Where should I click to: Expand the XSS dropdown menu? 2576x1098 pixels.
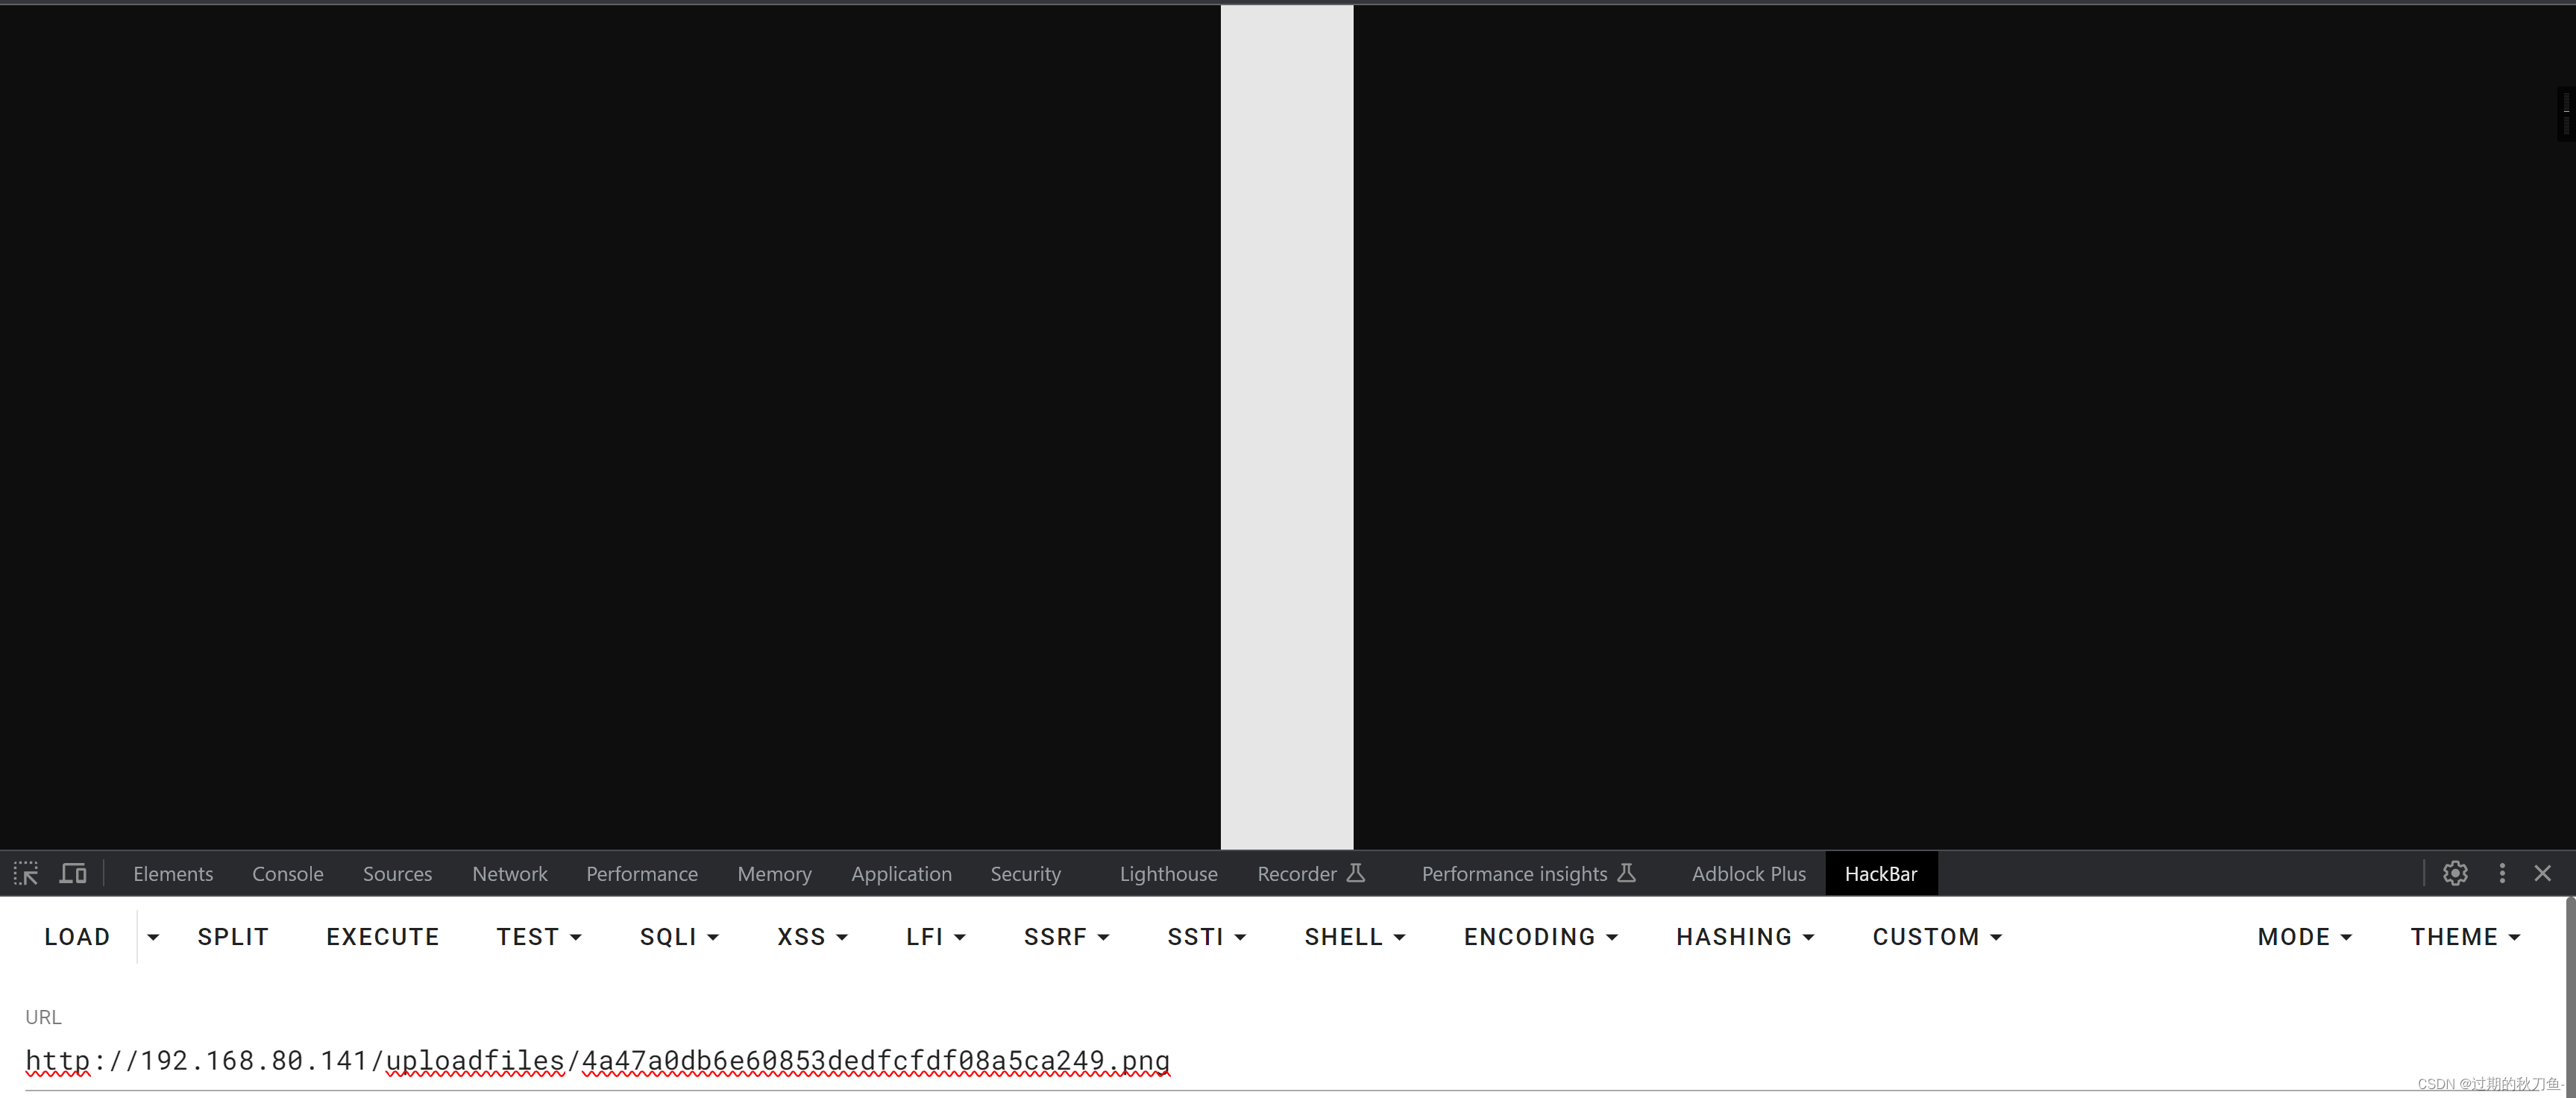tap(811, 937)
